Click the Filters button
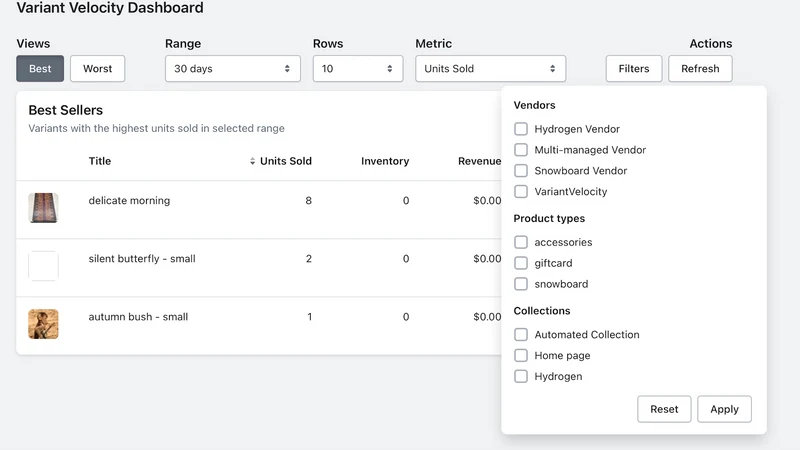Image resolution: width=800 pixels, height=450 pixels. [x=634, y=68]
